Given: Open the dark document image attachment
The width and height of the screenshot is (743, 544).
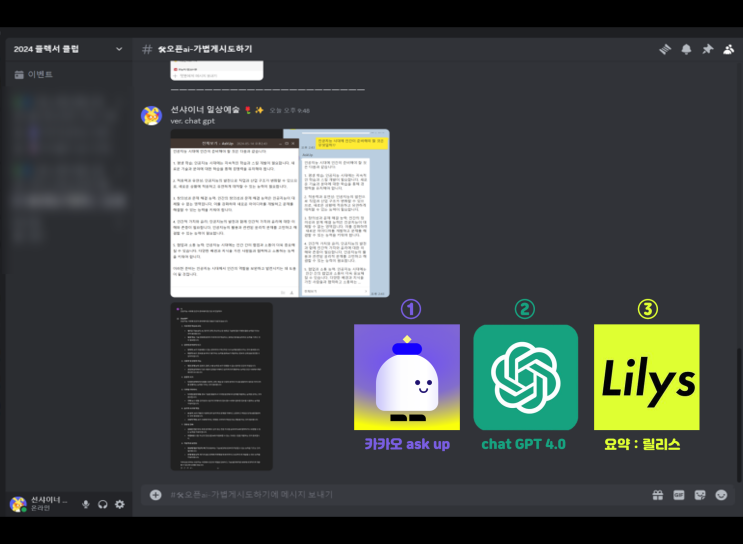Looking at the screenshot, I should [221, 386].
